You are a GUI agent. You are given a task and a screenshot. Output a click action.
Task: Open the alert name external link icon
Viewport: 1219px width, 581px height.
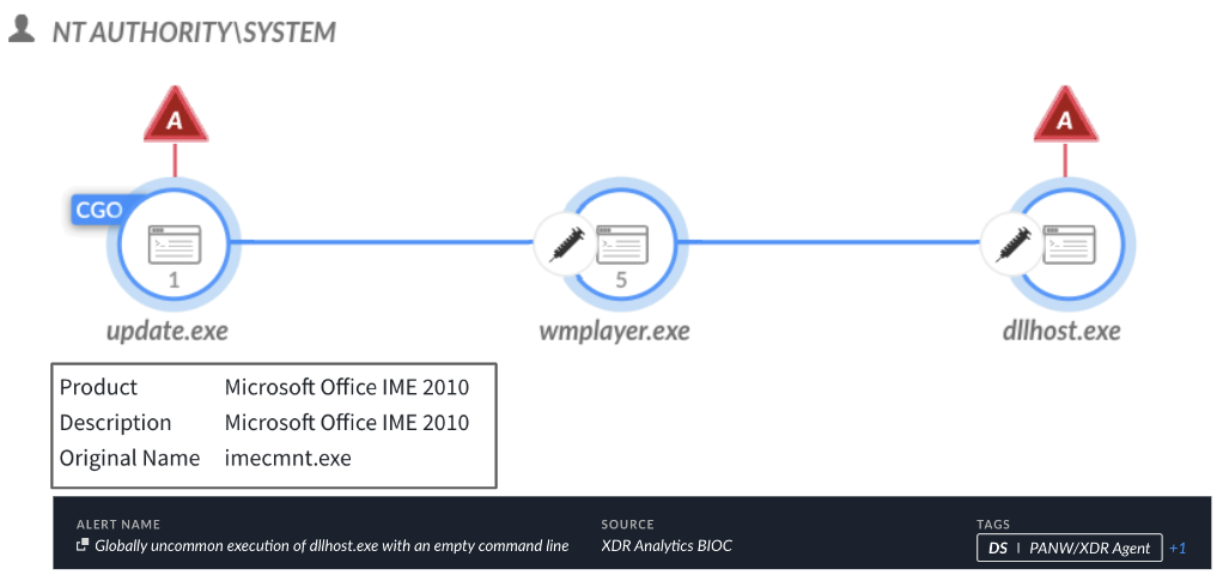pyautogui.click(x=83, y=545)
